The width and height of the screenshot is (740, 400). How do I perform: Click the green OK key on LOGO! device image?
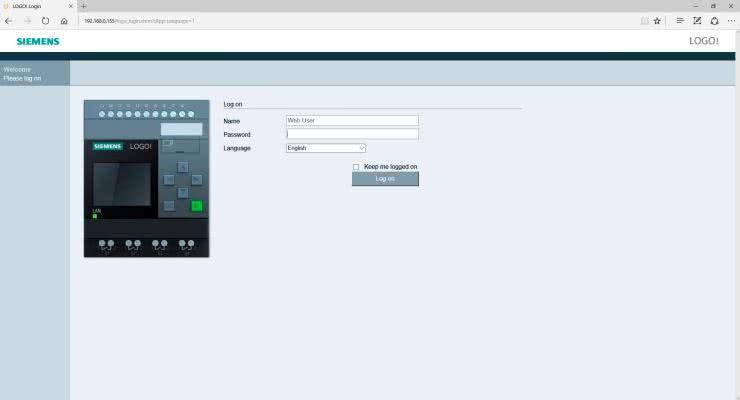click(196, 206)
